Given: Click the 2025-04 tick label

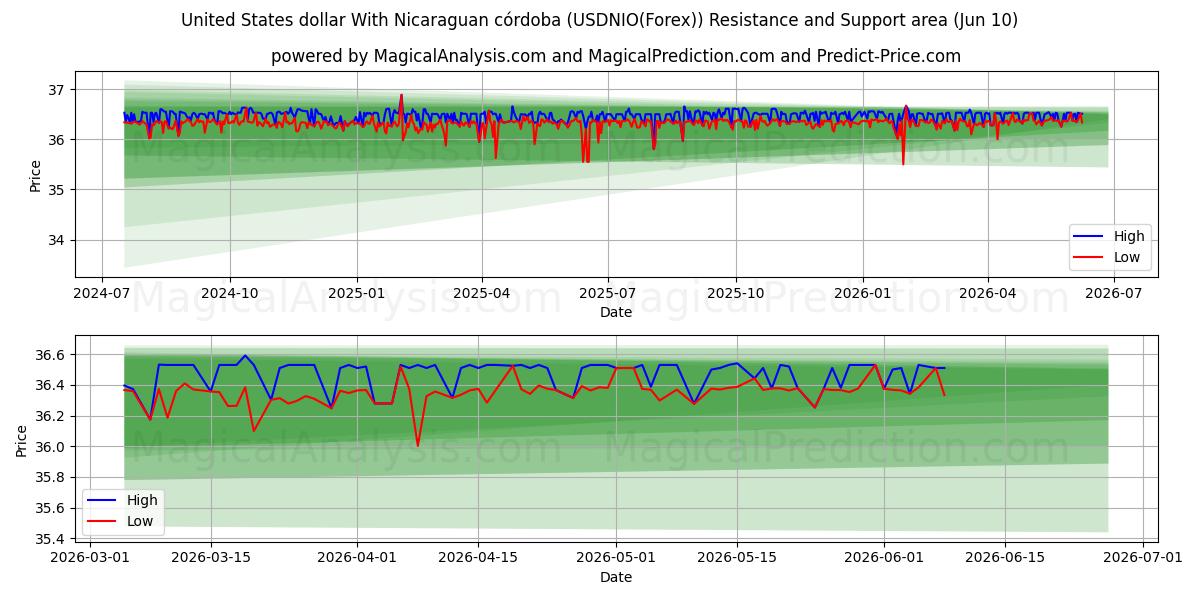Looking at the screenshot, I should pyautogui.click(x=482, y=293).
